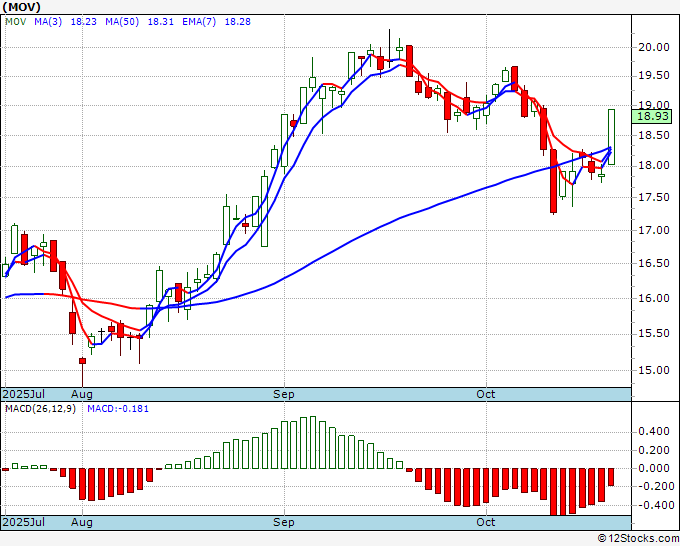Click the 0.000 MACD axis label
Screen dimensions: 680x546
tap(654, 468)
